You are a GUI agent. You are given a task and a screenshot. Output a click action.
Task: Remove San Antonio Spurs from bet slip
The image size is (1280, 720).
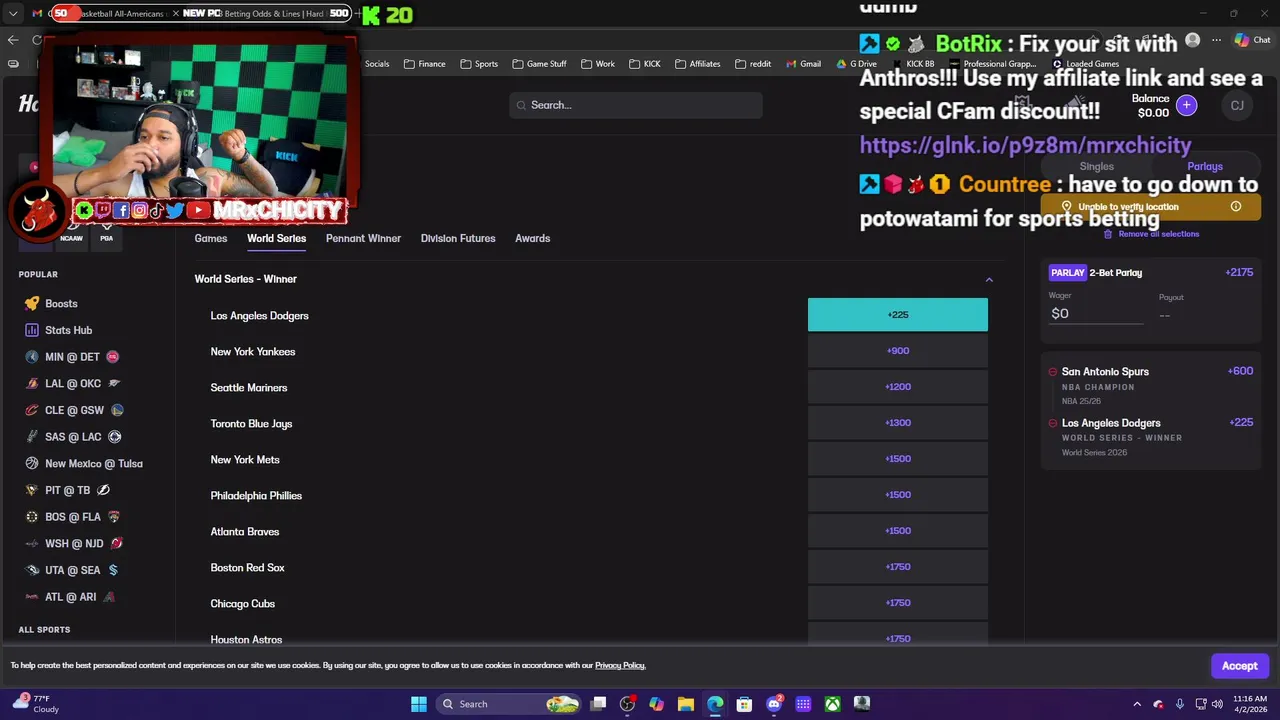click(1052, 372)
